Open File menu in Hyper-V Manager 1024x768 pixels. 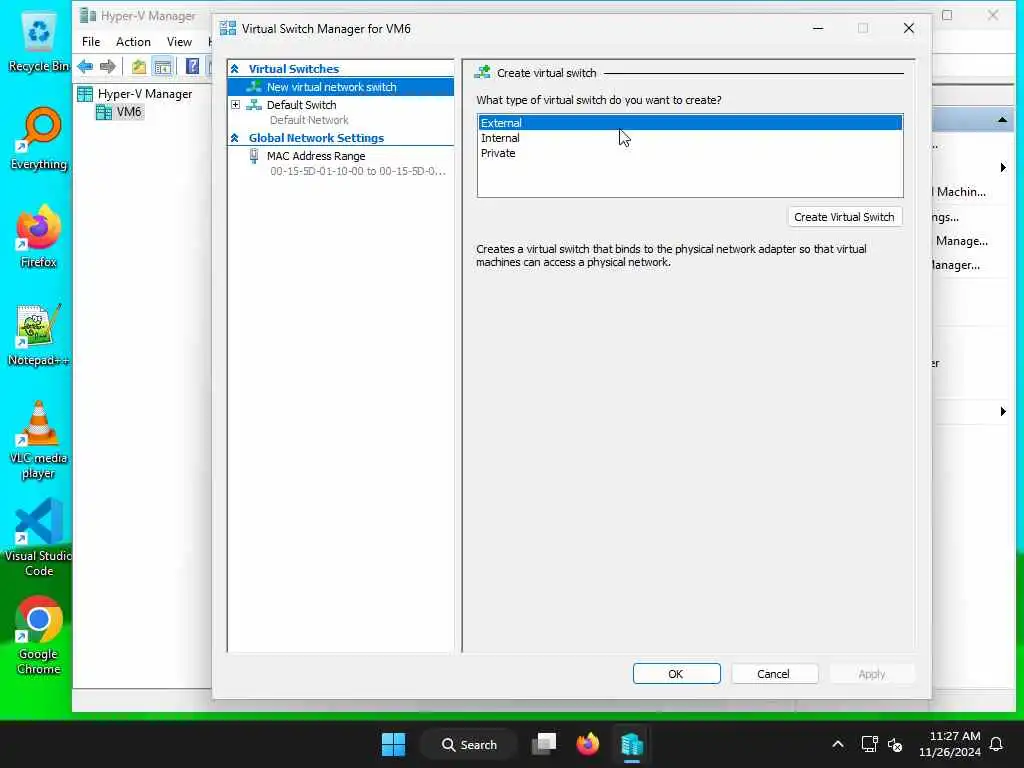(x=91, y=42)
